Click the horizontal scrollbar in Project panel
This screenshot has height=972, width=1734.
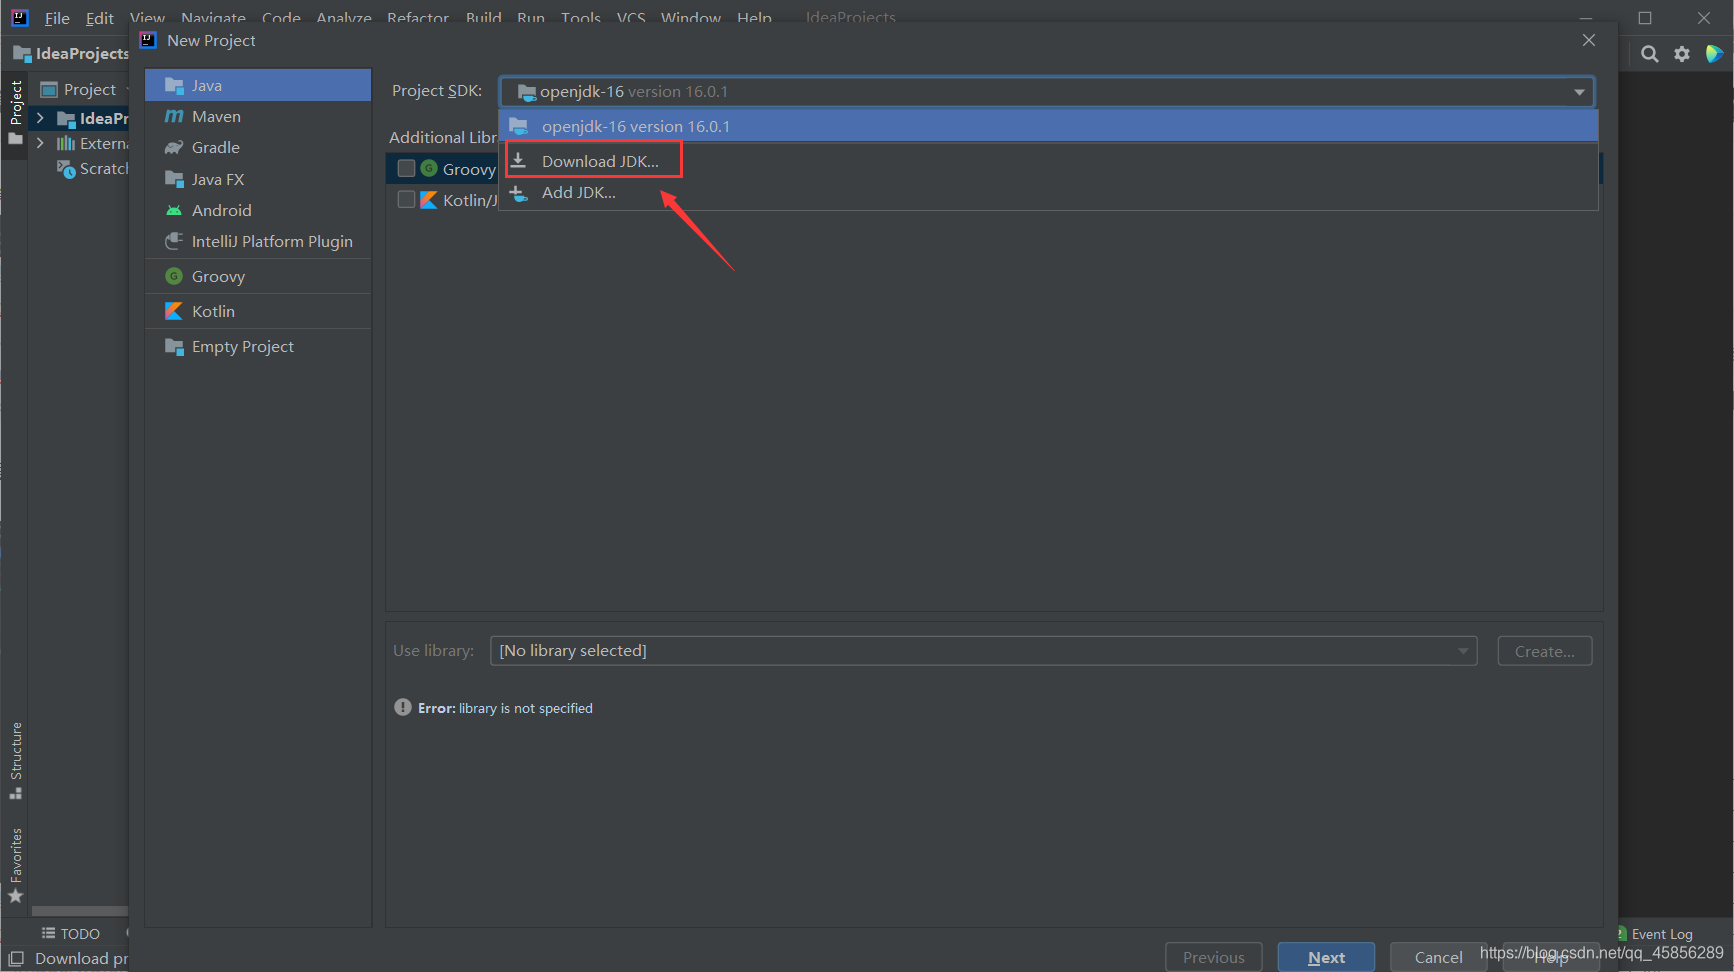pyautogui.click(x=80, y=911)
